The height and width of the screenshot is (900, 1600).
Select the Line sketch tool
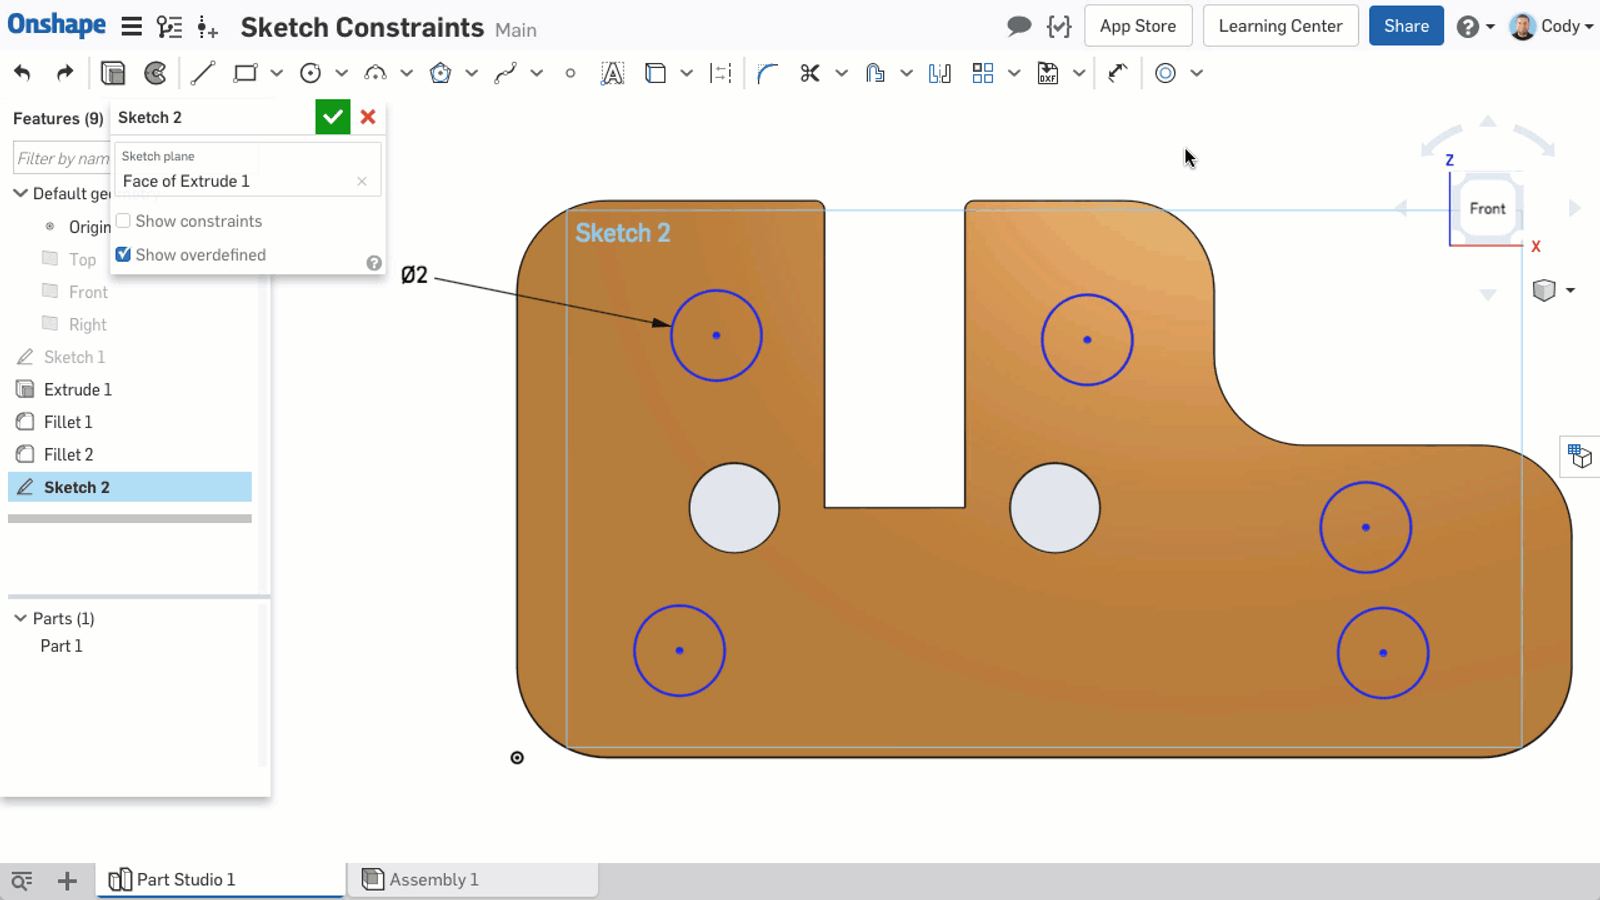pyautogui.click(x=203, y=72)
